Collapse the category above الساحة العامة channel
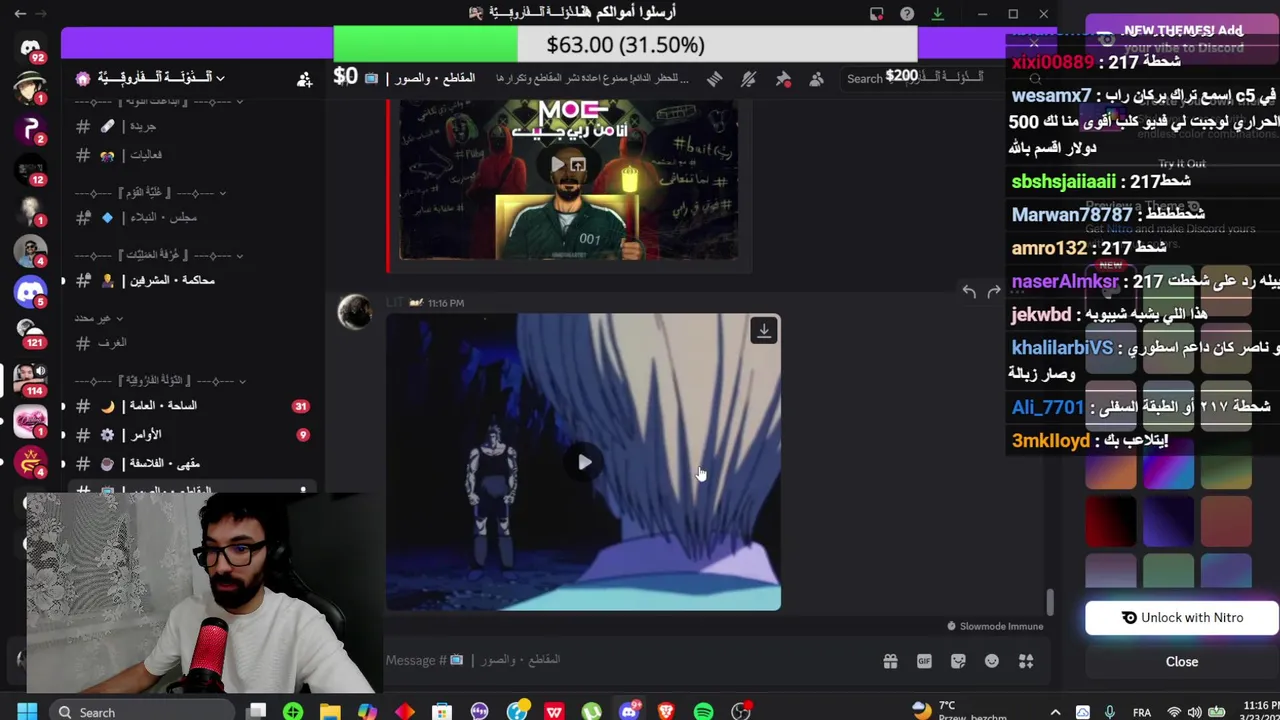Viewport: 1280px width, 720px height. click(x=160, y=380)
